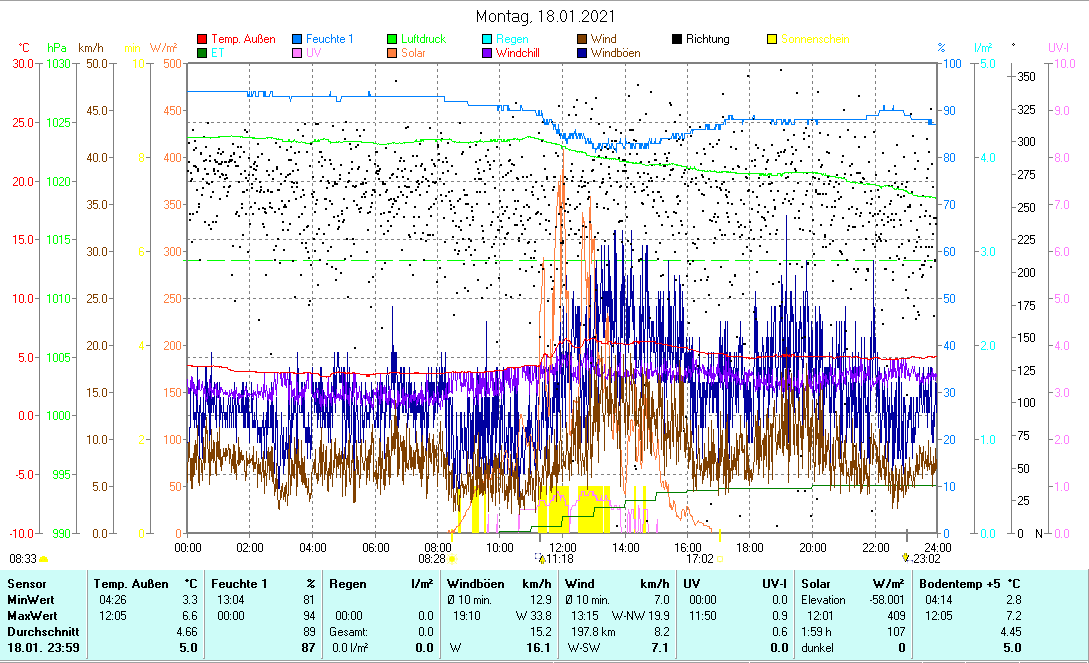This screenshot has width=1089, height=663.
Task: Click the pink UV legend label
Action: 314,54
